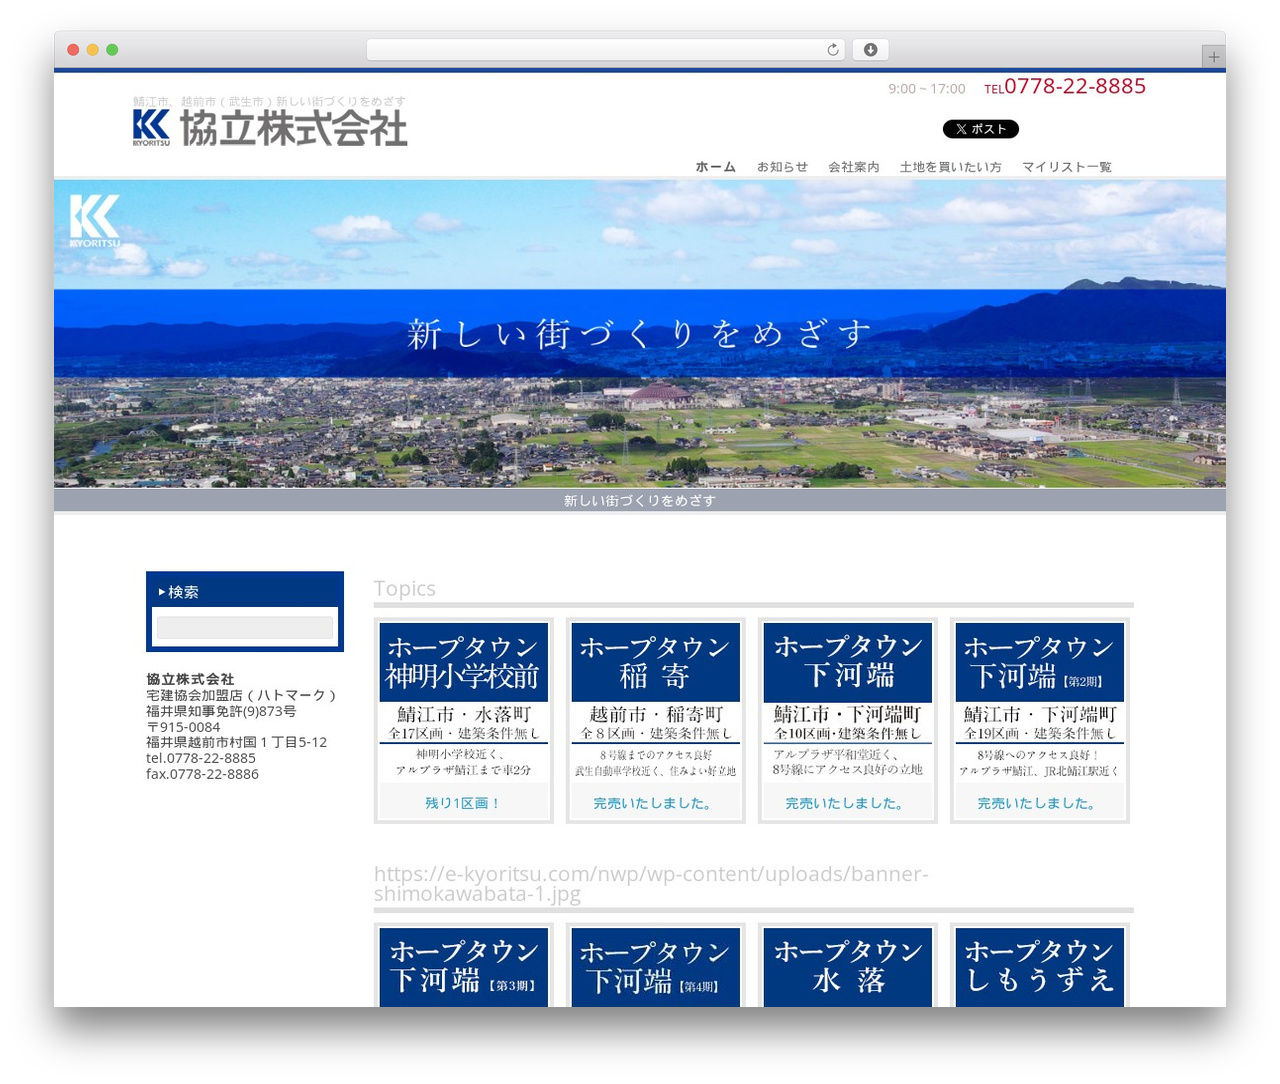Viewport: 1280px width, 1084px height.
Task: Open ホープタウン下河端 第2期 banner
Action: coord(1039,700)
